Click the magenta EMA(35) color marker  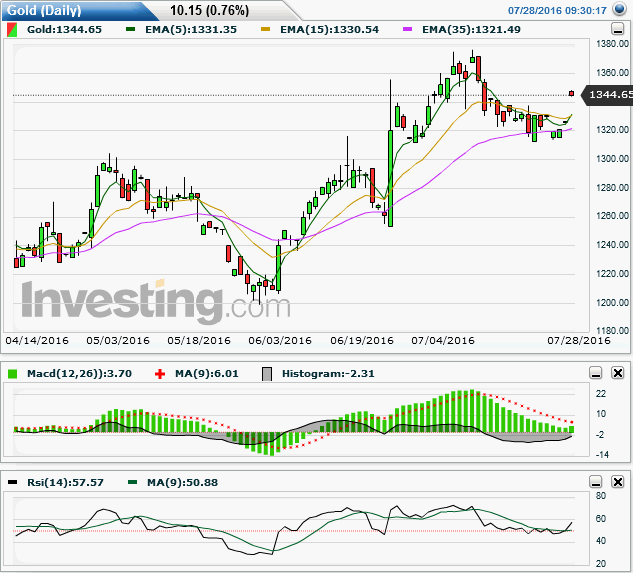[x=407, y=29]
